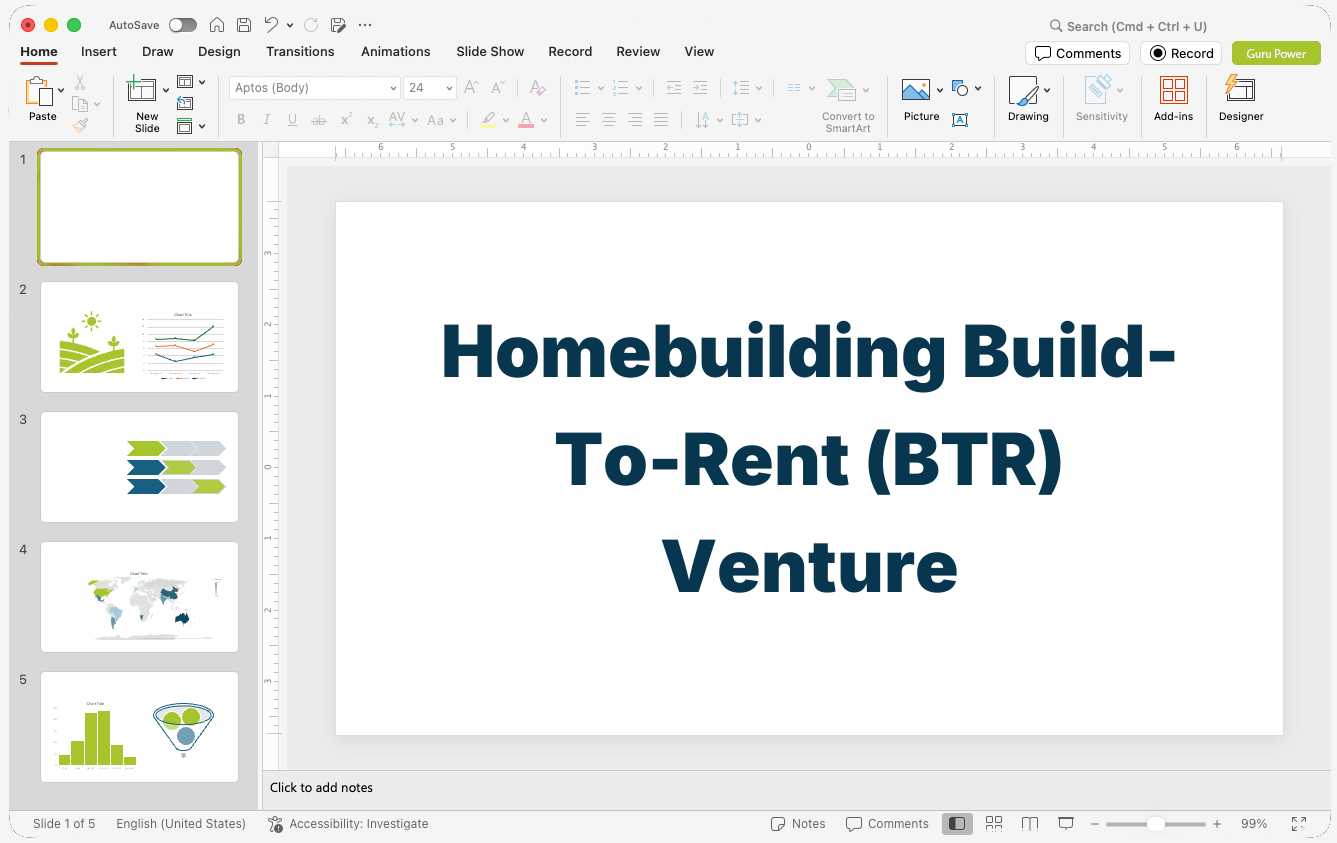Open the Home icon in title bar
Screen dimensions: 1337x843
(x=216, y=25)
